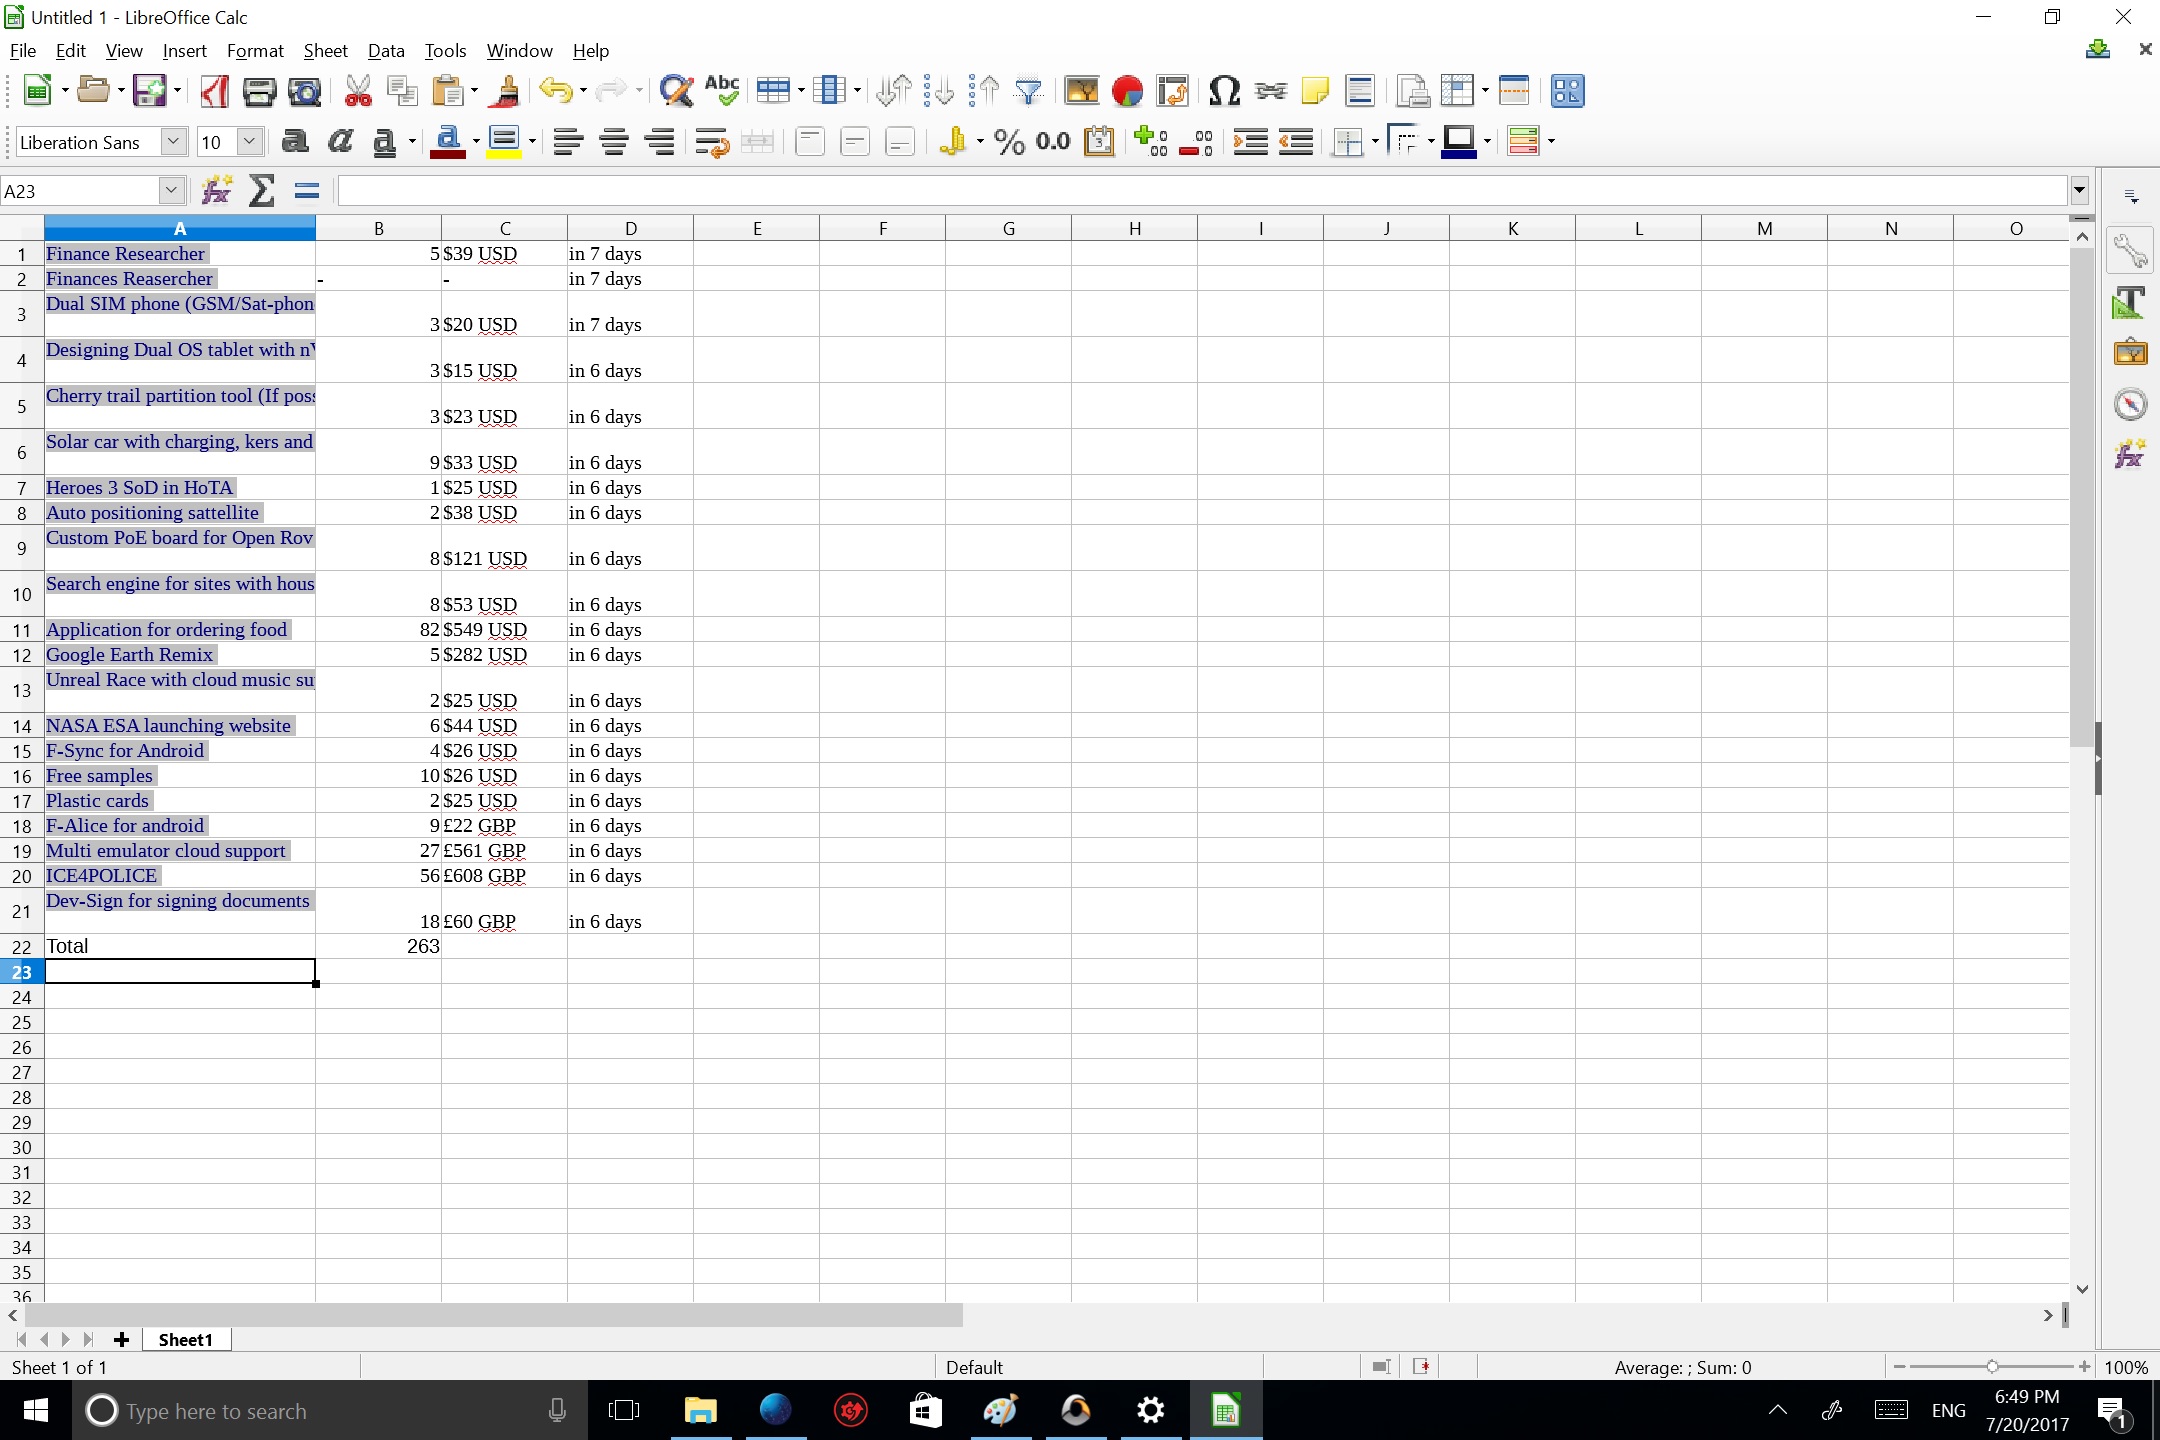
Task: Open conditional formatting dropdown arrow
Action: point(1551,142)
